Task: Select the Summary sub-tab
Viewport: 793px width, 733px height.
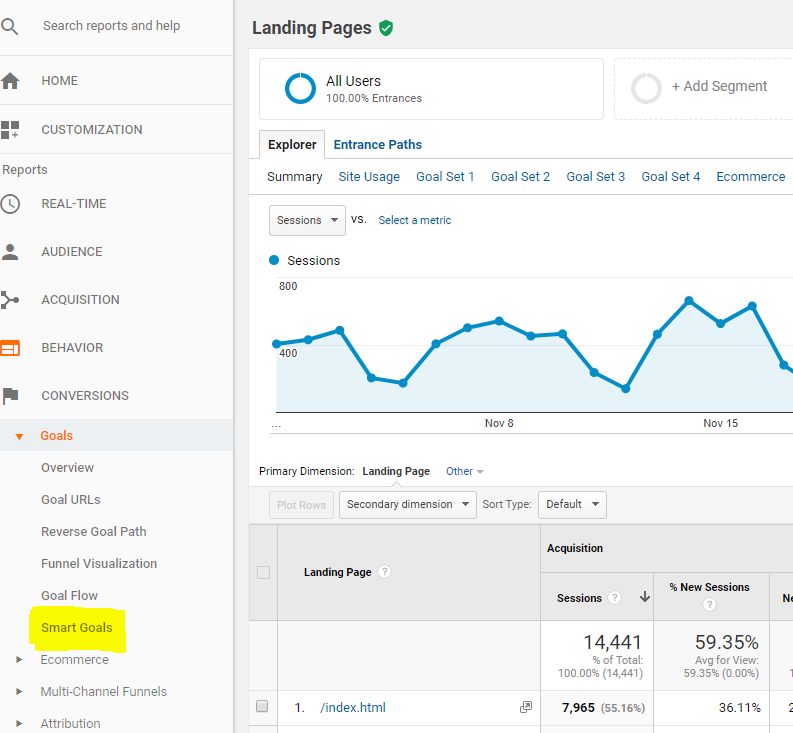Action: (294, 177)
